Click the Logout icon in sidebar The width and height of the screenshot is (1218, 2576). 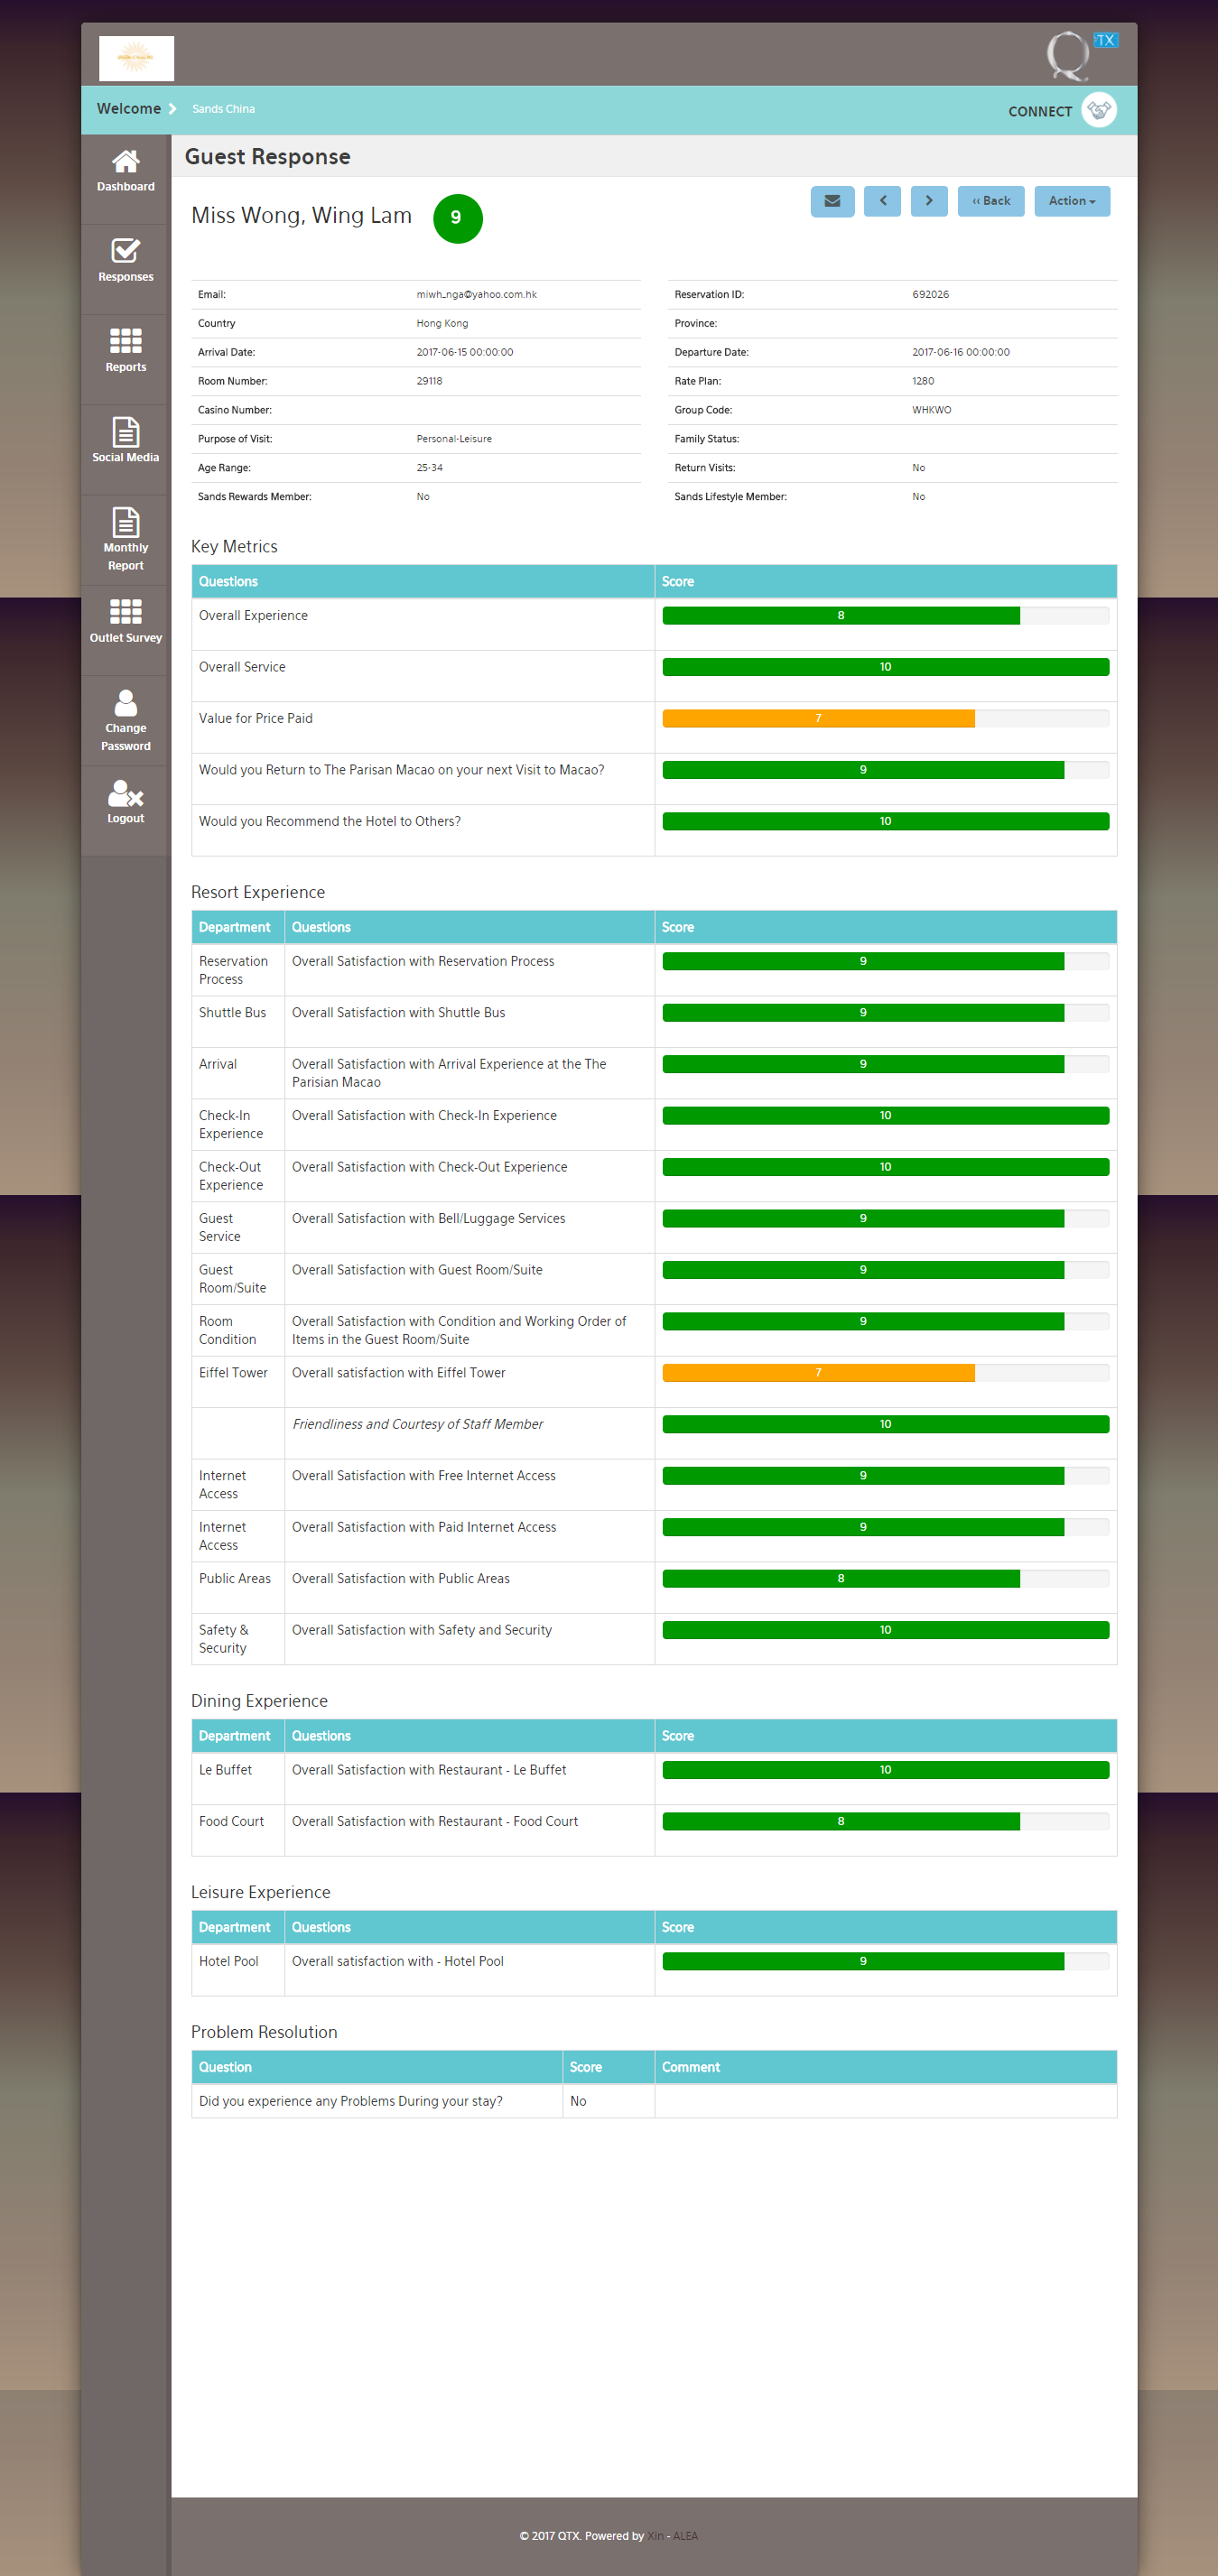pos(125,794)
